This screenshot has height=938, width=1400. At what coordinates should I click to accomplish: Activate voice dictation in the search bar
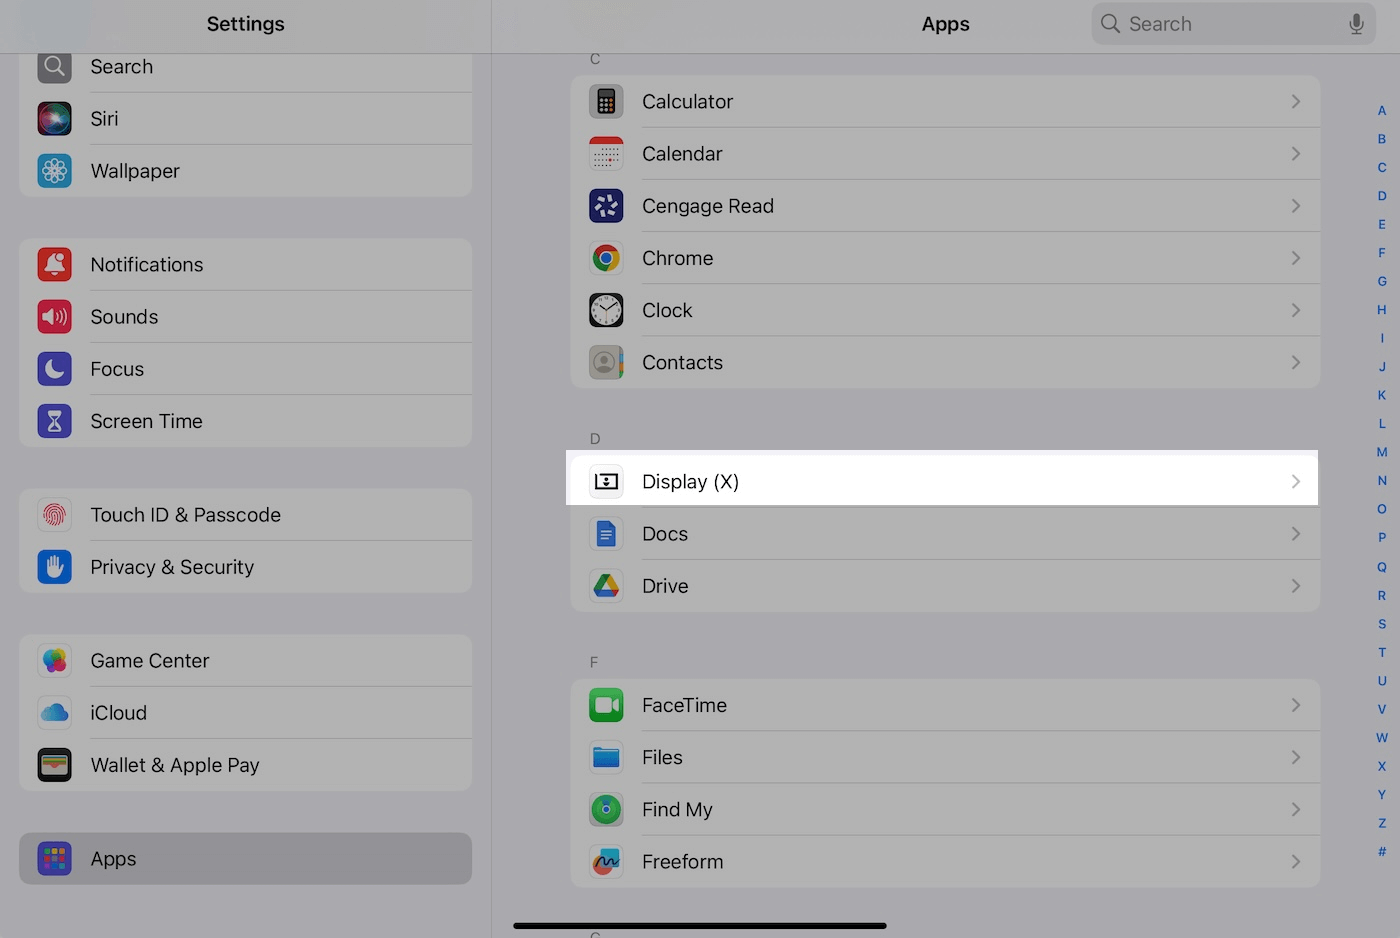click(x=1356, y=23)
